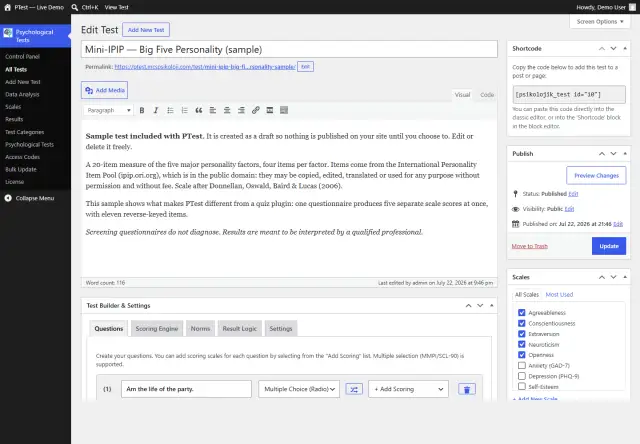Click the Add New Test button
This screenshot has height=444, width=640.
(146, 30)
